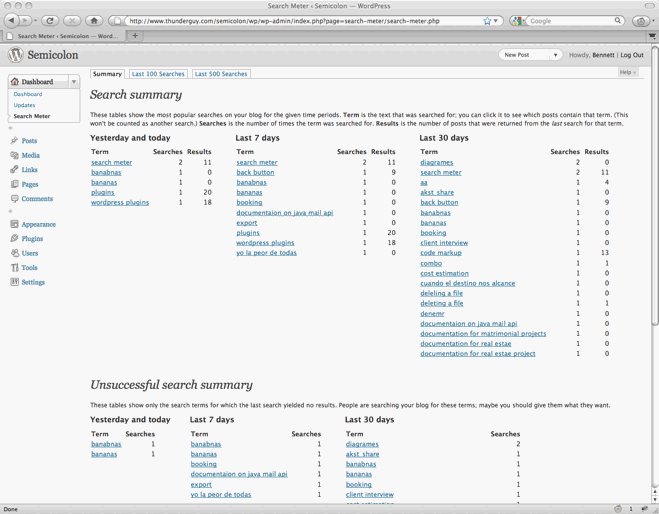The height and width of the screenshot is (514, 659).
Task: Switch to Last 100 Searches tab
Action: click(158, 74)
